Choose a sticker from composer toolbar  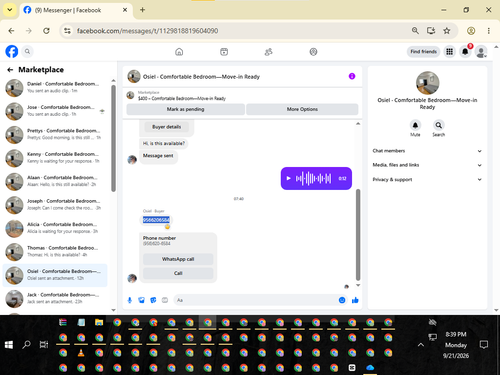[153, 300]
